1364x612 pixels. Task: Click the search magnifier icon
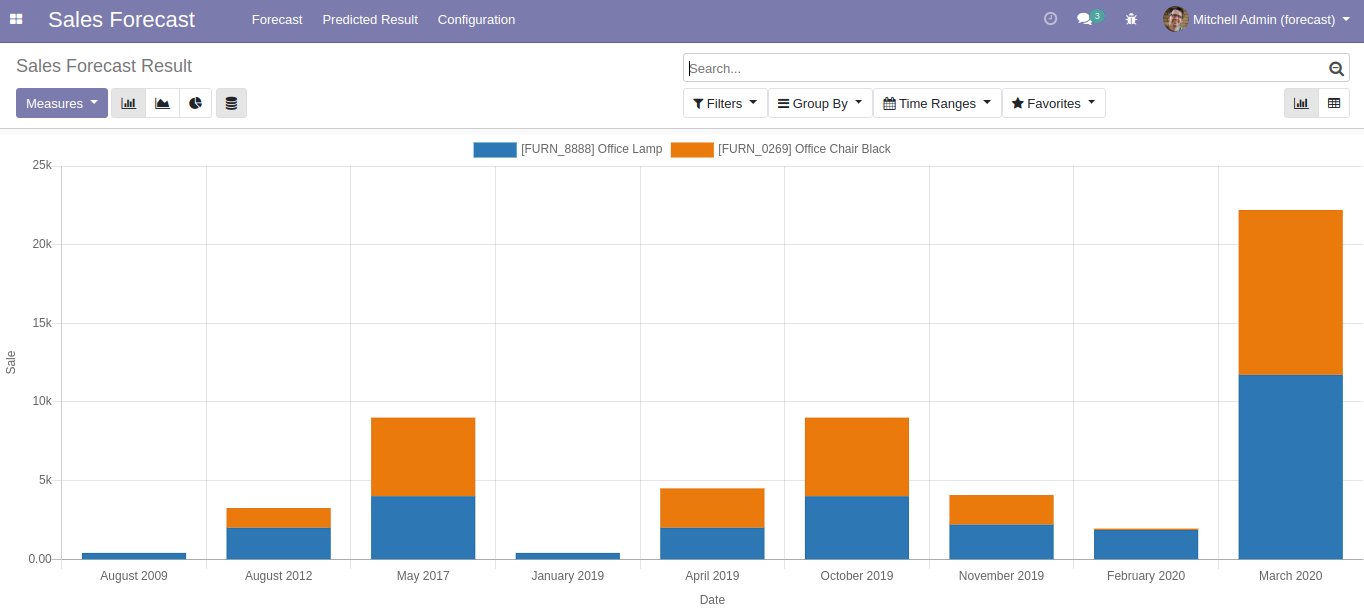1336,68
